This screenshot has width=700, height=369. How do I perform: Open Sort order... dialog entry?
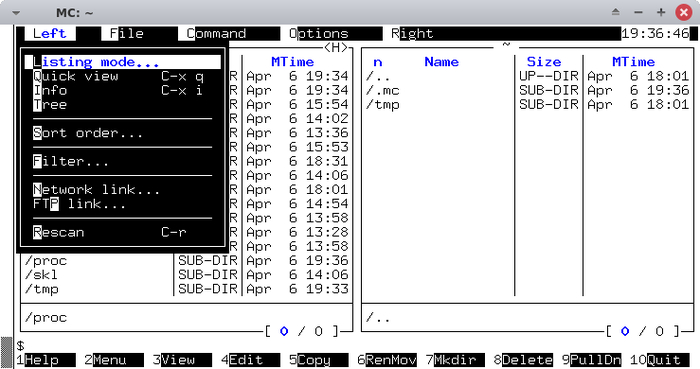click(123, 133)
